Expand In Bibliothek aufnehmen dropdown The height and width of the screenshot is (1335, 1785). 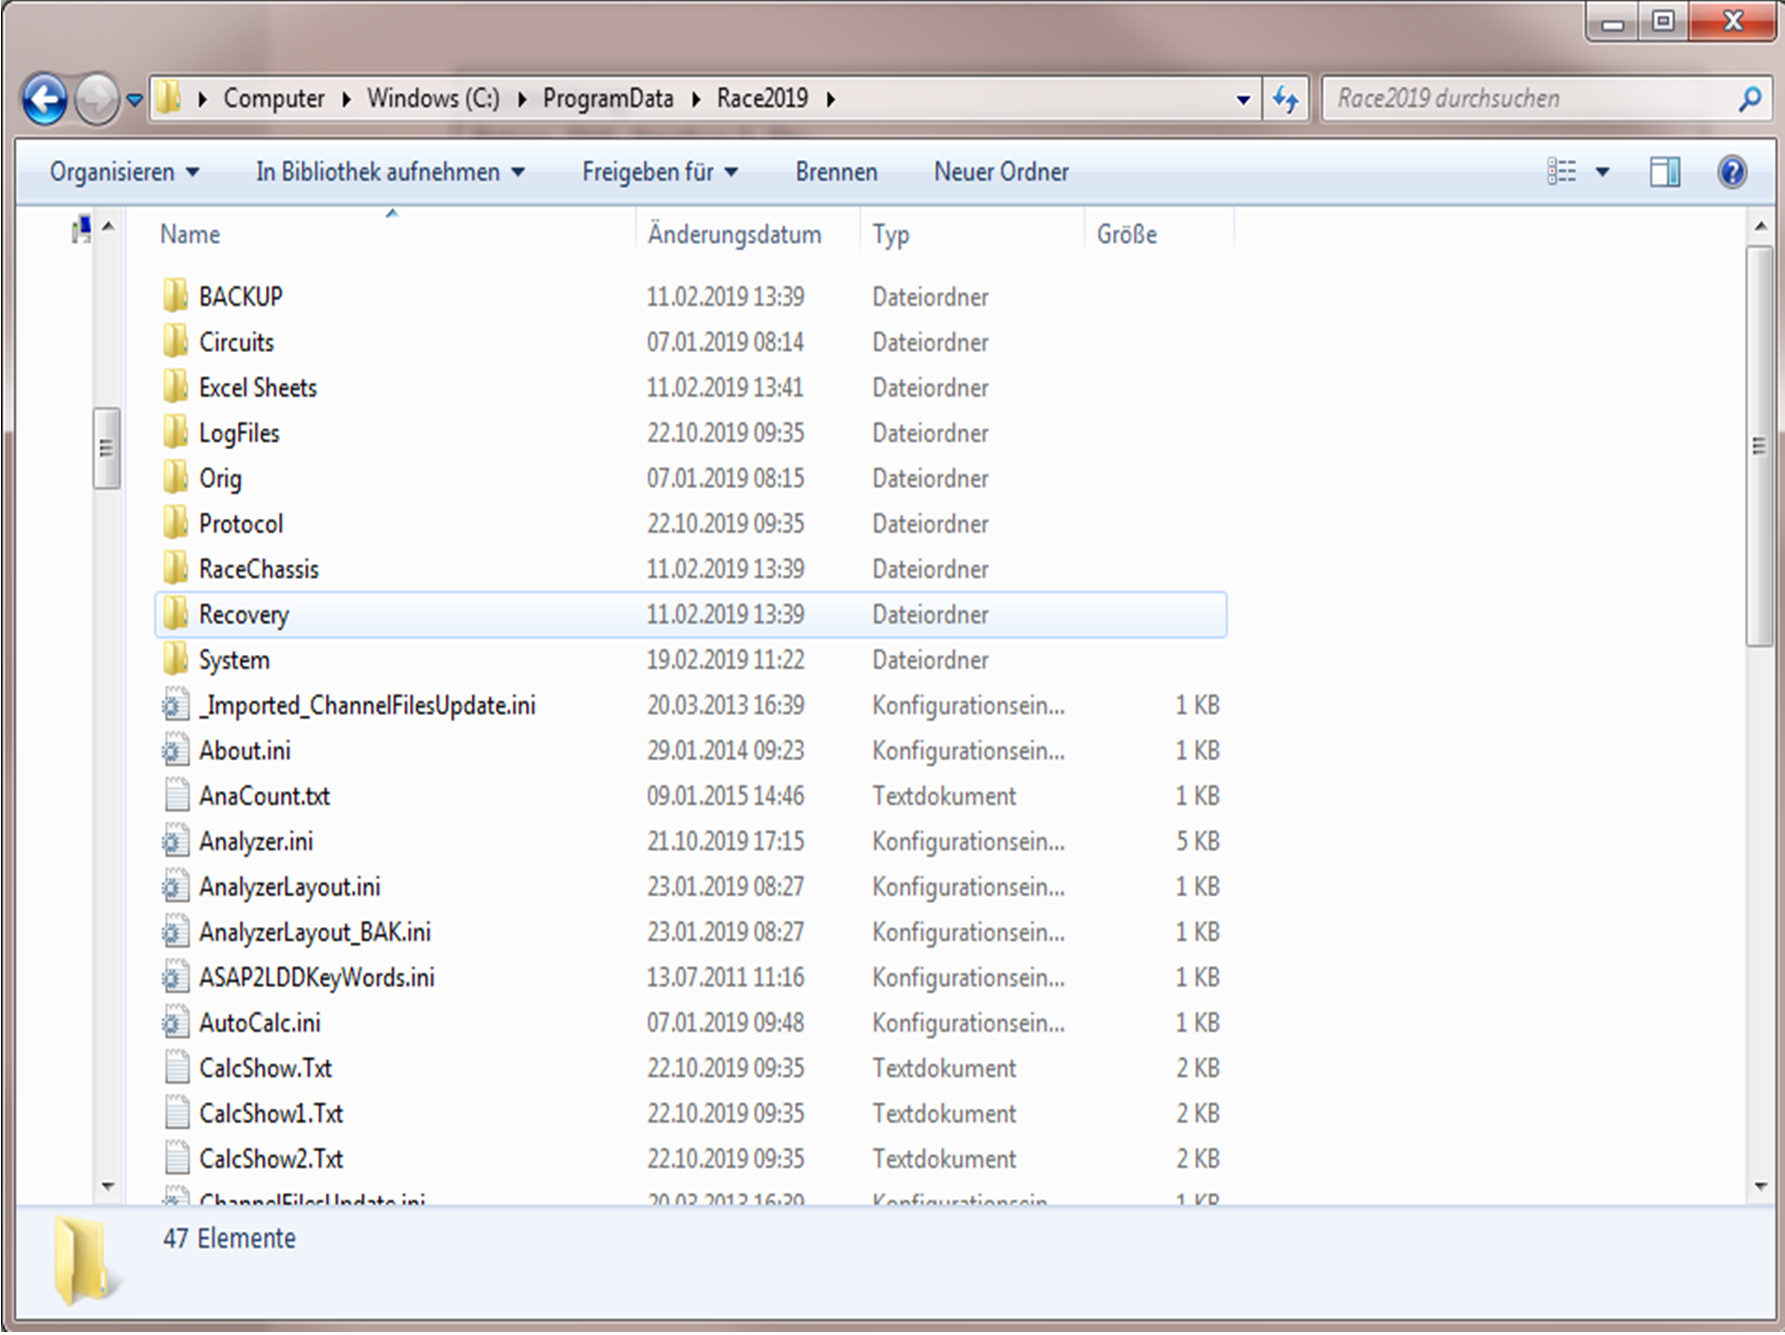[389, 172]
